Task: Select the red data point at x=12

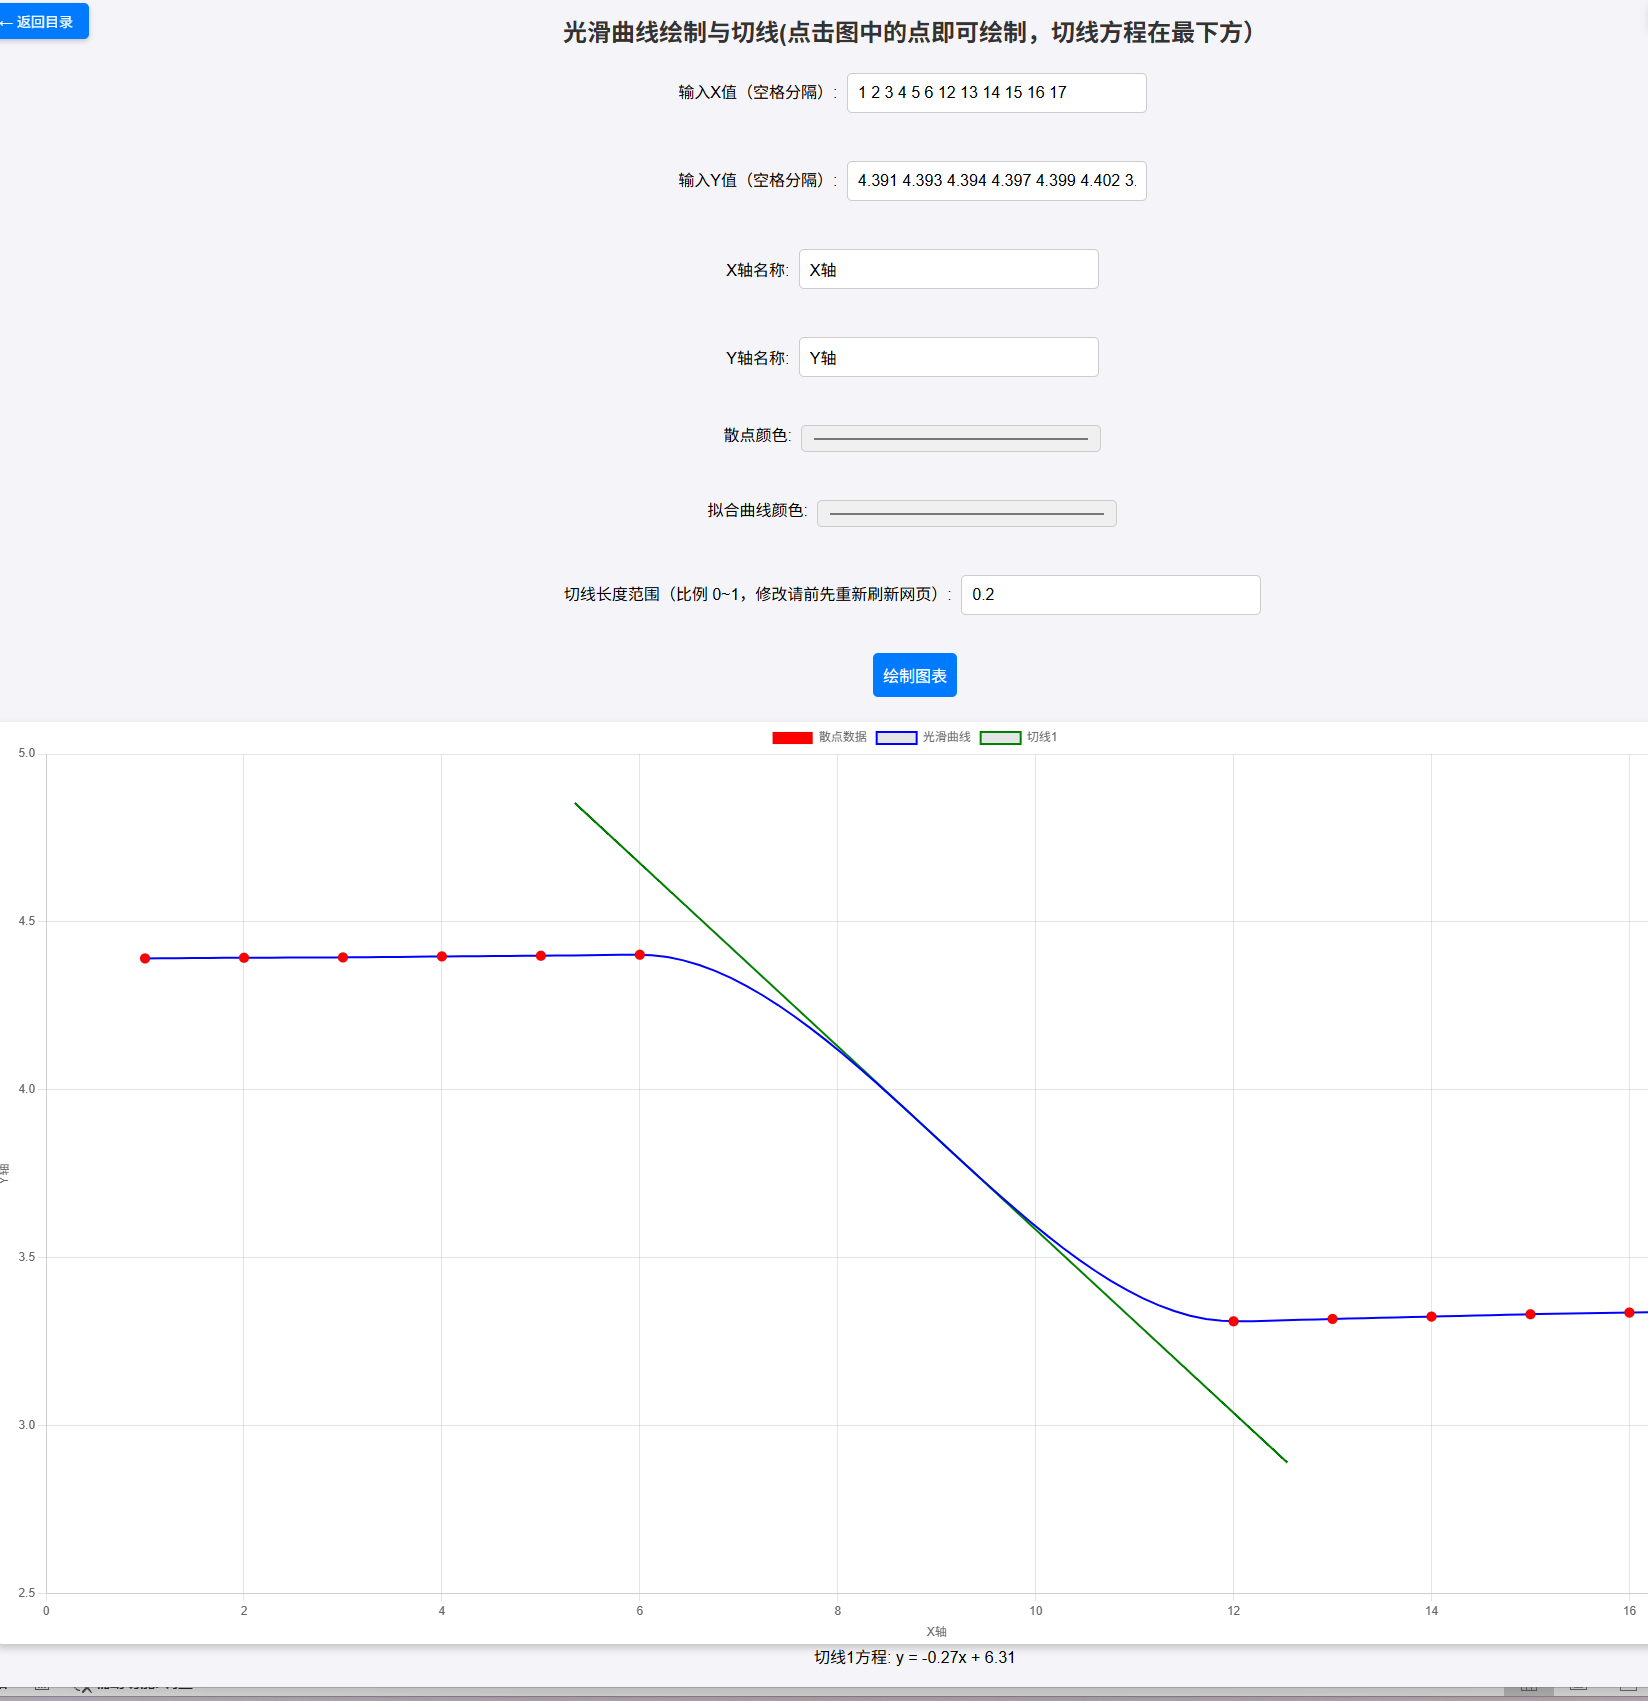Action: pyautogui.click(x=1233, y=1321)
